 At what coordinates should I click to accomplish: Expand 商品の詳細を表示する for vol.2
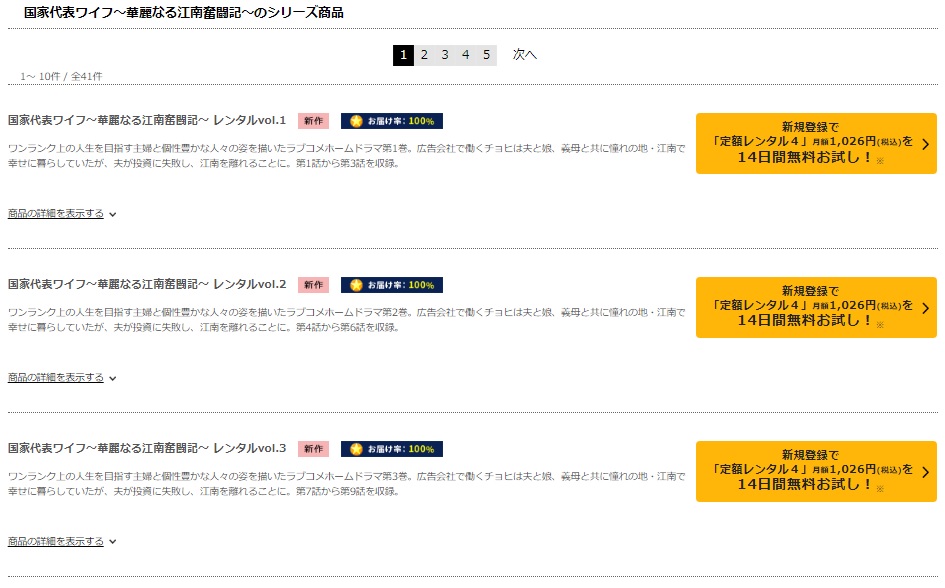tap(61, 377)
